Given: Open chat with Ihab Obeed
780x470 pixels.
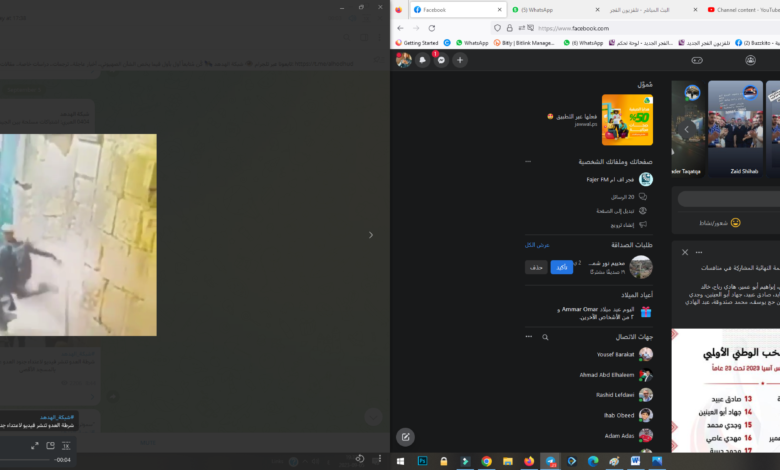Looking at the screenshot, I should (x=628, y=415).
